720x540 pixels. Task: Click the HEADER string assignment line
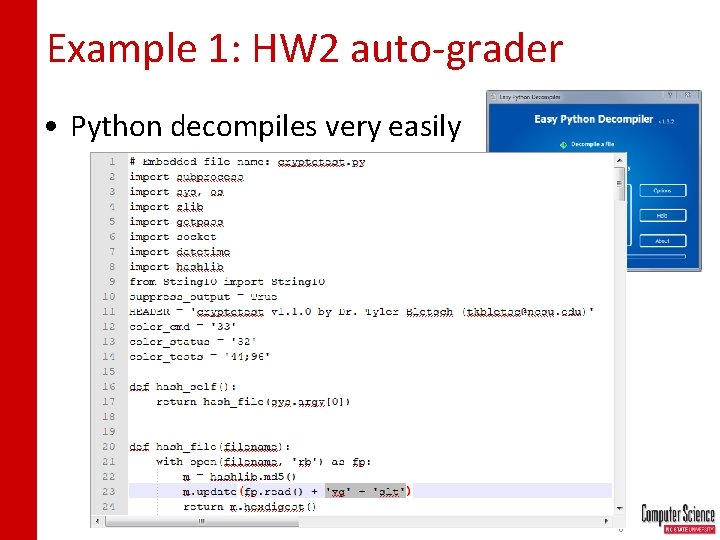pyautogui.click(x=361, y=312)
